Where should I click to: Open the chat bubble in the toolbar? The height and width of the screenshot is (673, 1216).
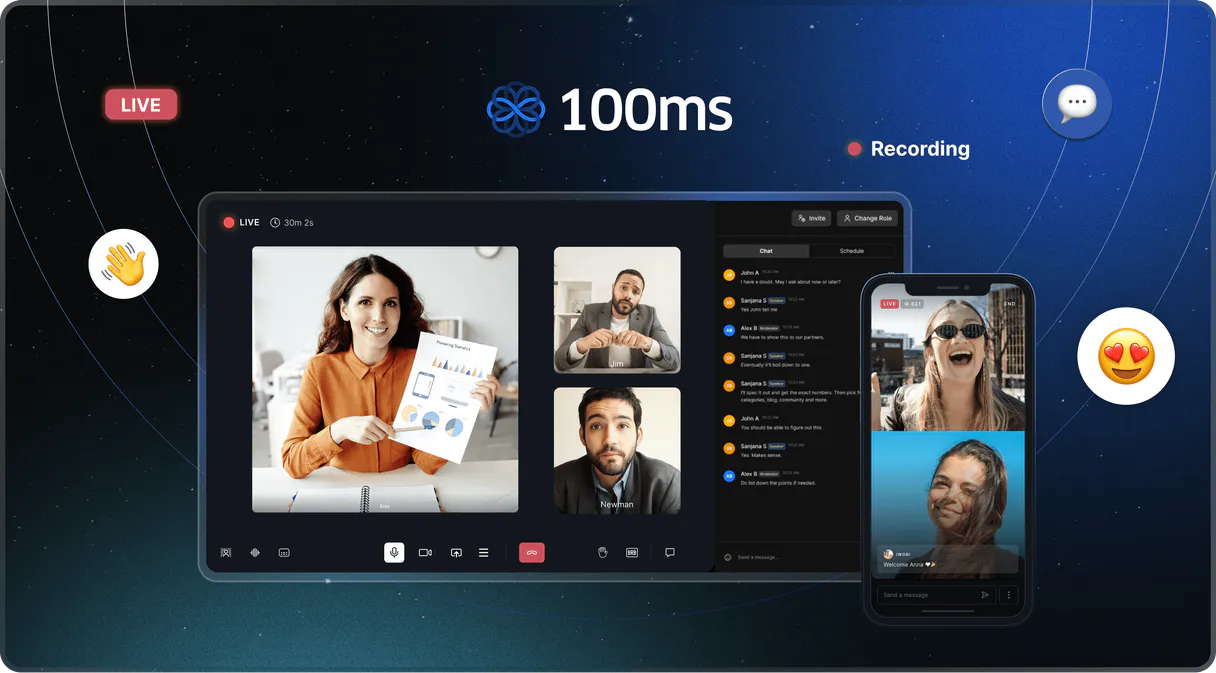669,552
